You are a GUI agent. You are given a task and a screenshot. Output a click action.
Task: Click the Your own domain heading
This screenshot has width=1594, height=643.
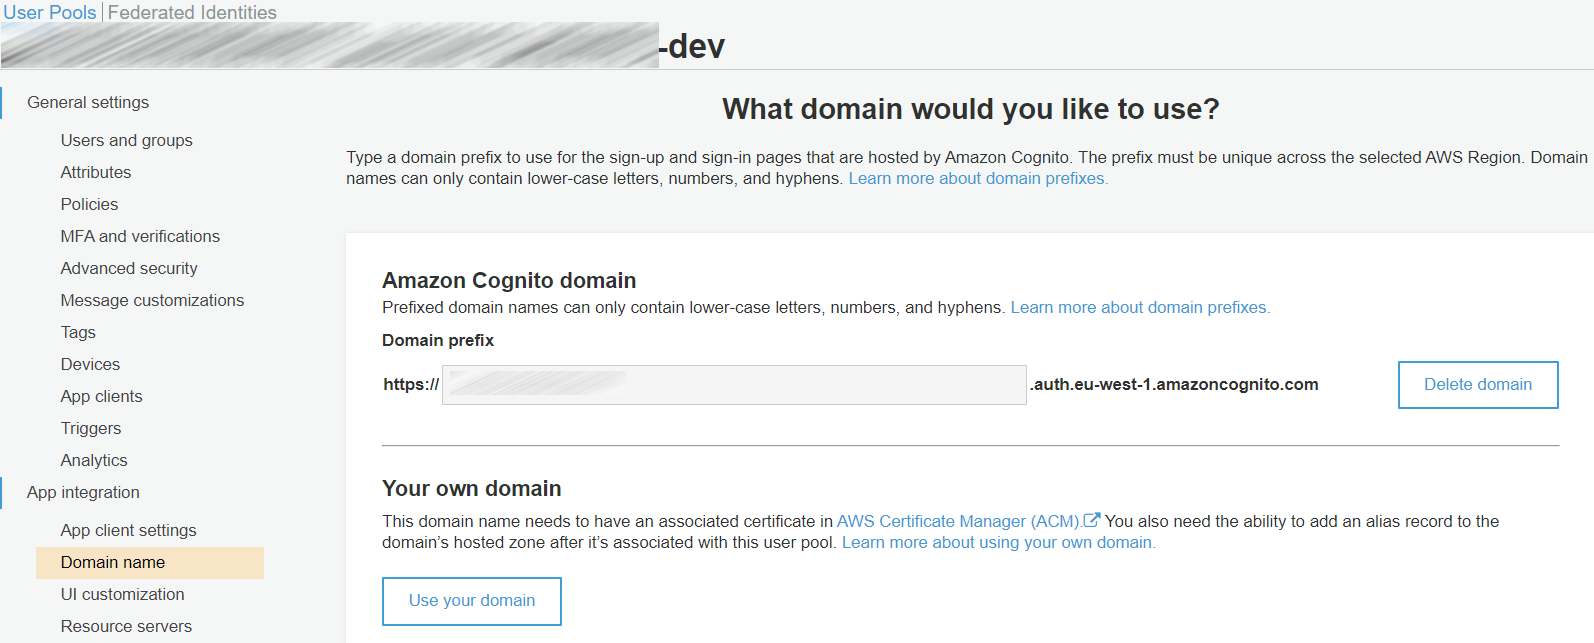[472, 488]
